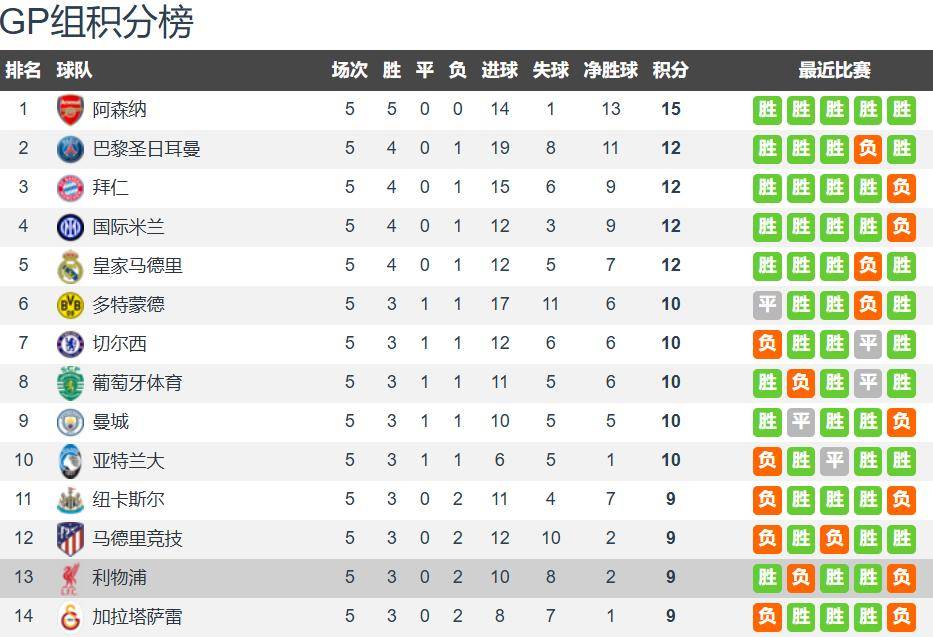Image resolution: width=933 pixels, height=637 pixels.
Task: Click the Chelsea club badge icon
Action: point(70,343)
